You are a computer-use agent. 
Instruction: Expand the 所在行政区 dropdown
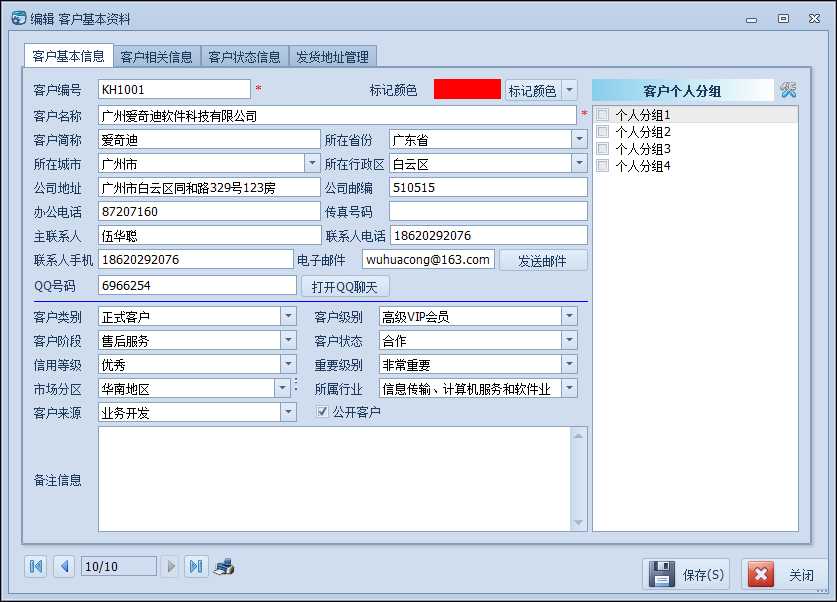579,163
